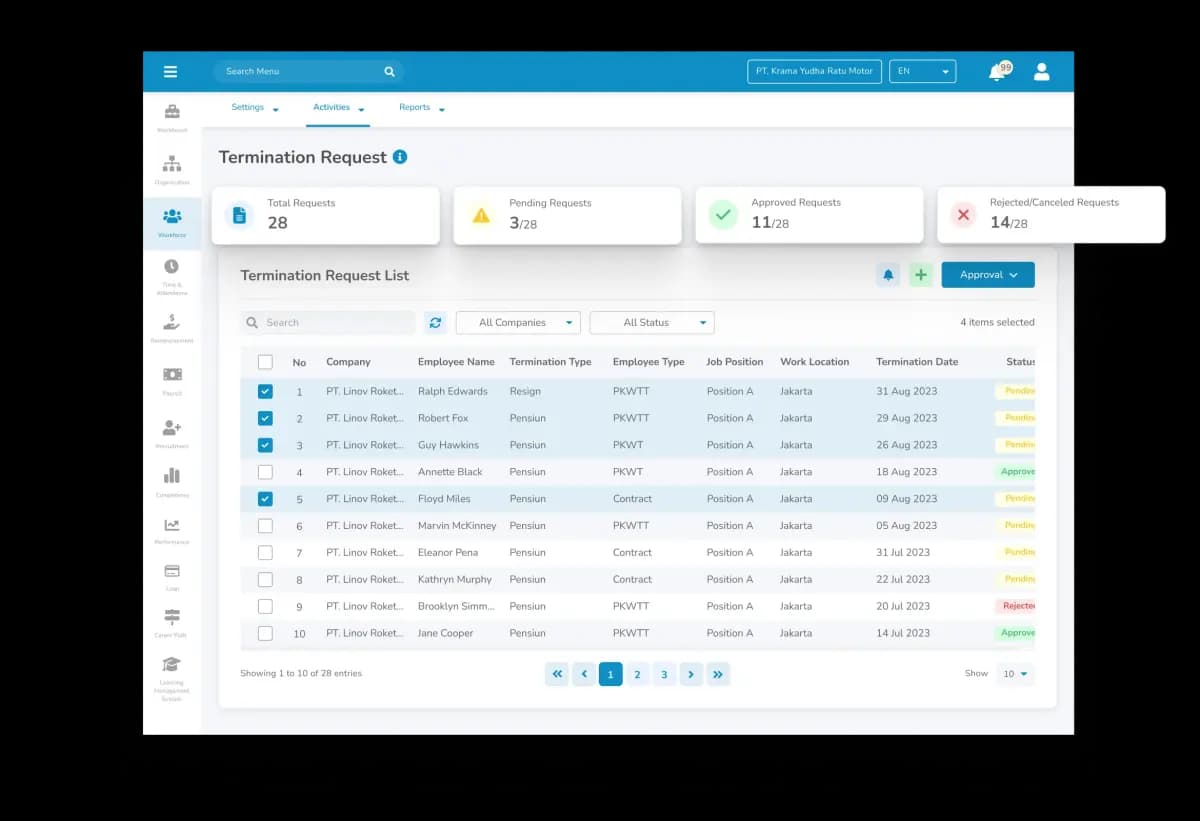Click the refresh icon beside Search field
Viewport: 1200px width, 821px height.
point(435,322)
